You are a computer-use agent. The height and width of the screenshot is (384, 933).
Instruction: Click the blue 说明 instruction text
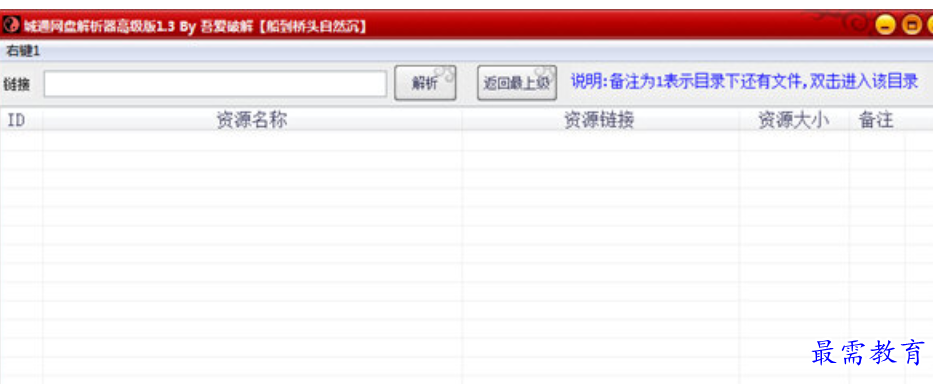pos(744,81)
